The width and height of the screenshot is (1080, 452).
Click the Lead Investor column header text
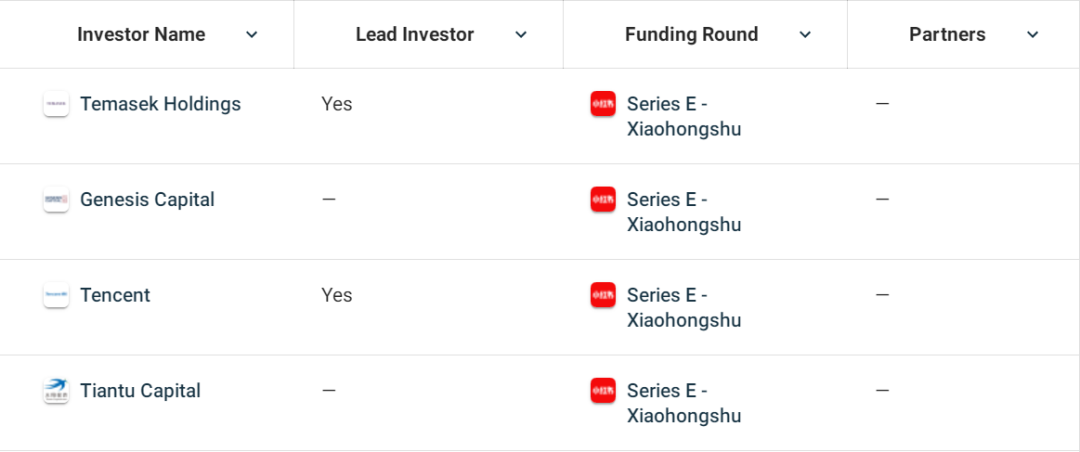click(x=415, y=35)
